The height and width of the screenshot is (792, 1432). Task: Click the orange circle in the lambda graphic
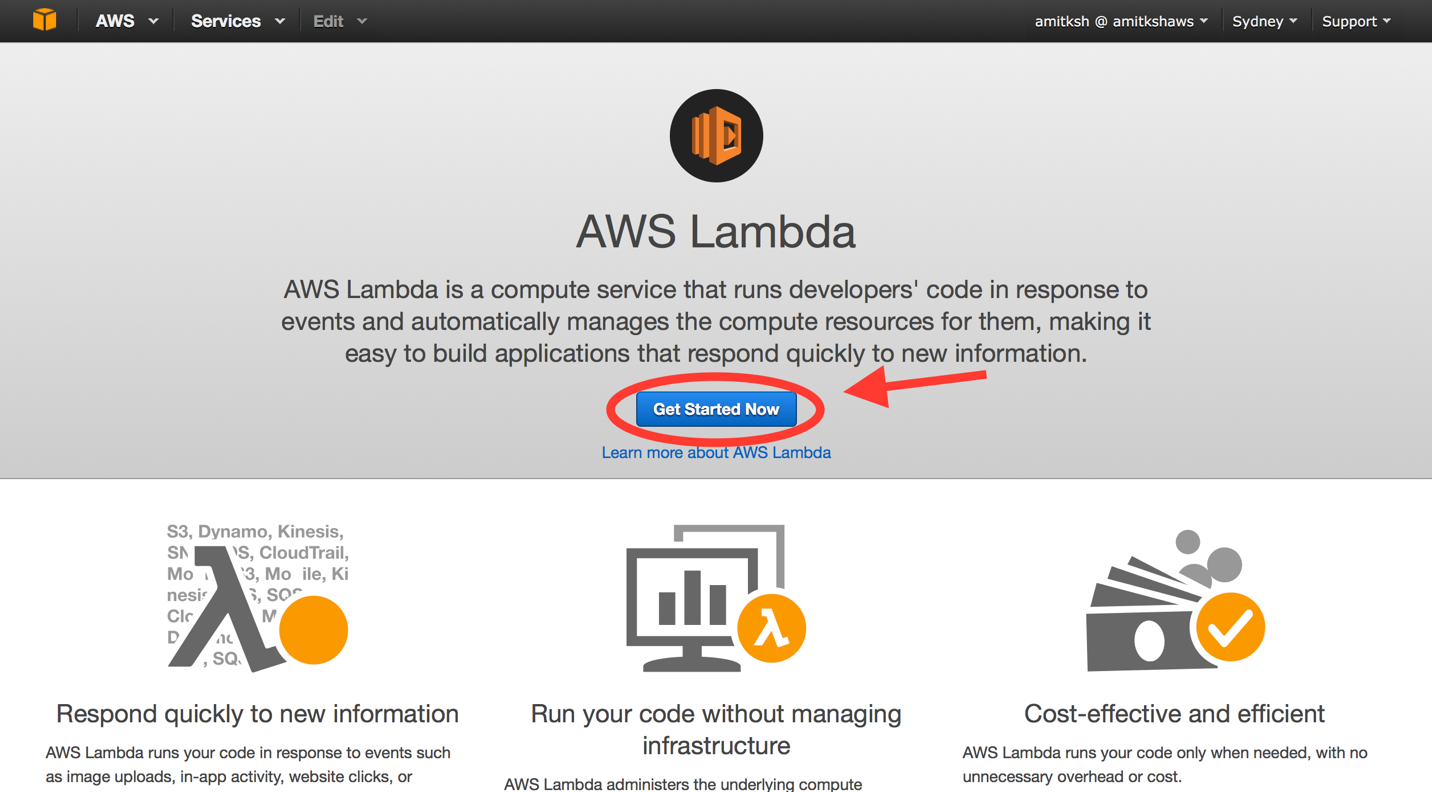[314, 630]
